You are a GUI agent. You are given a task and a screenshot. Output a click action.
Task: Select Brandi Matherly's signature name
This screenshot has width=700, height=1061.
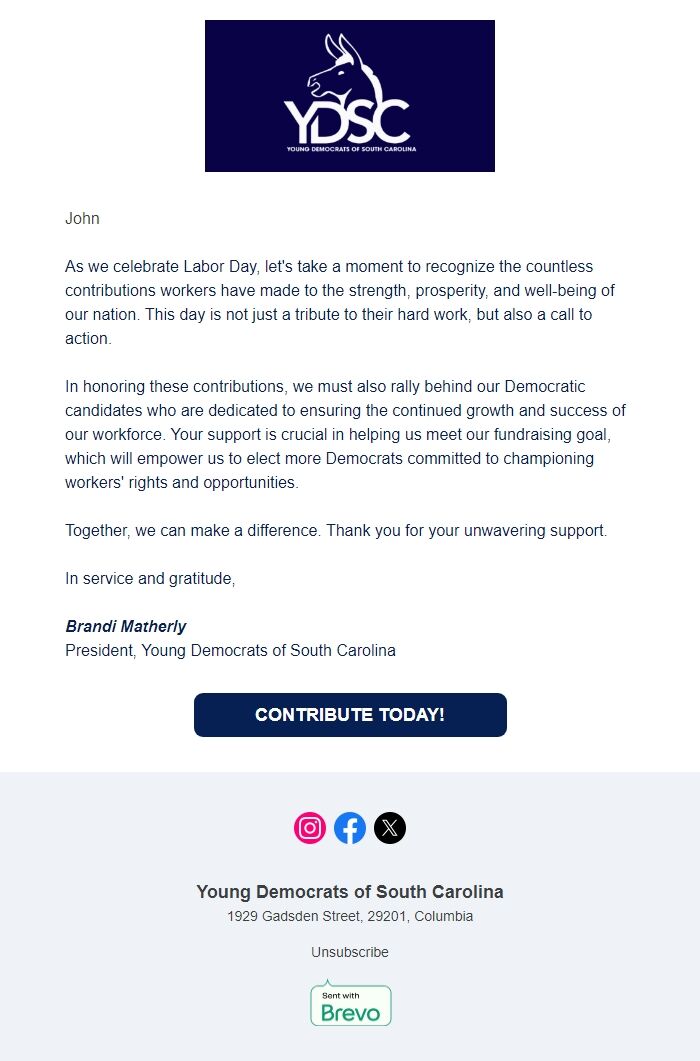click(x=126, y=626)
